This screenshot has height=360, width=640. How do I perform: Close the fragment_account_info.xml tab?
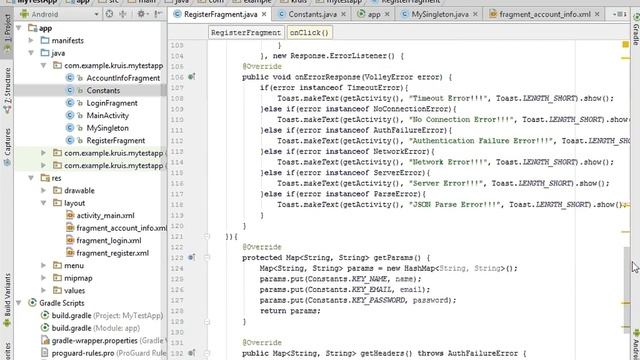coord(597,14)
